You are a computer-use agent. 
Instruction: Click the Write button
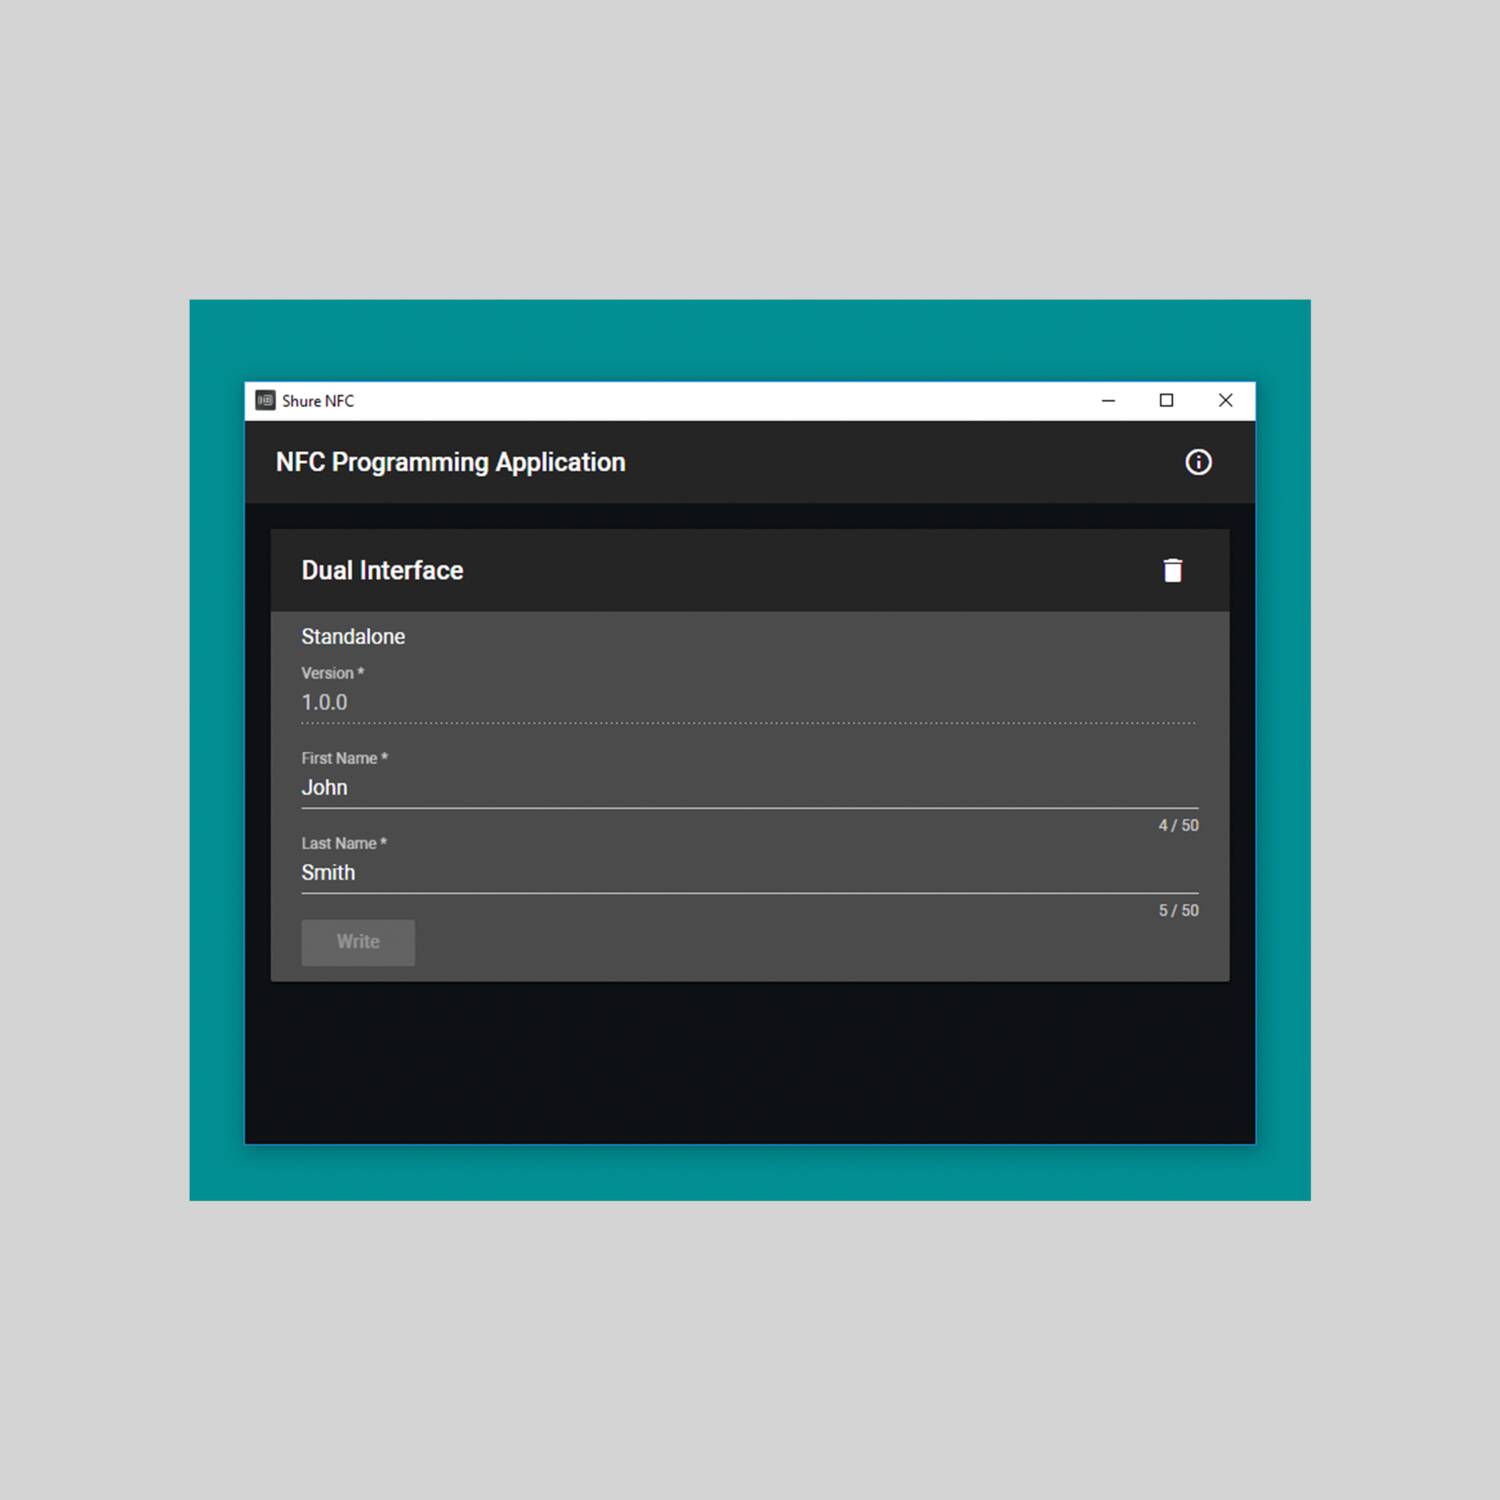(x=357, y=941)
